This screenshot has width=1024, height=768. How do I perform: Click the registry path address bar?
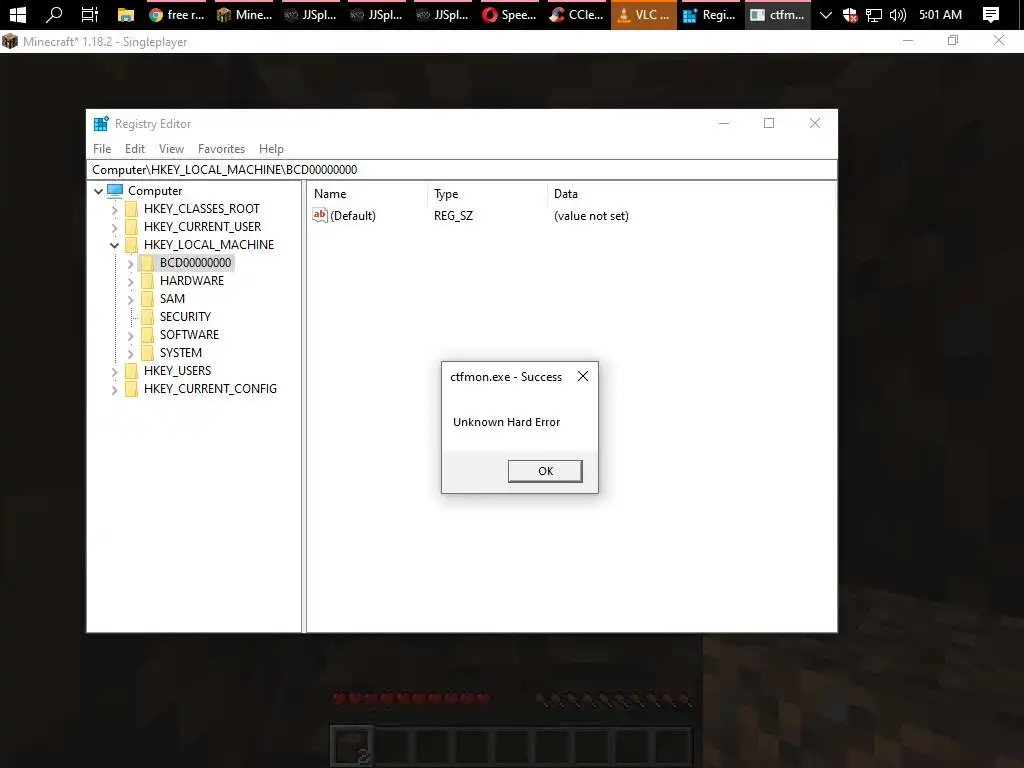(462, 170)
